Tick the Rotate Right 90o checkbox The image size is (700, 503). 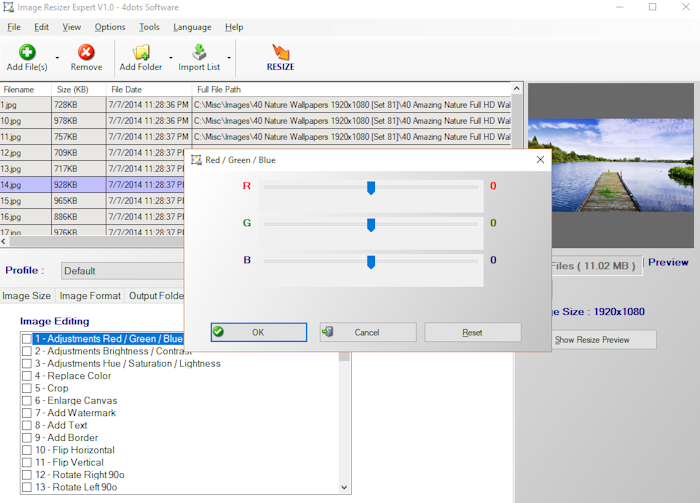(27, 475)
